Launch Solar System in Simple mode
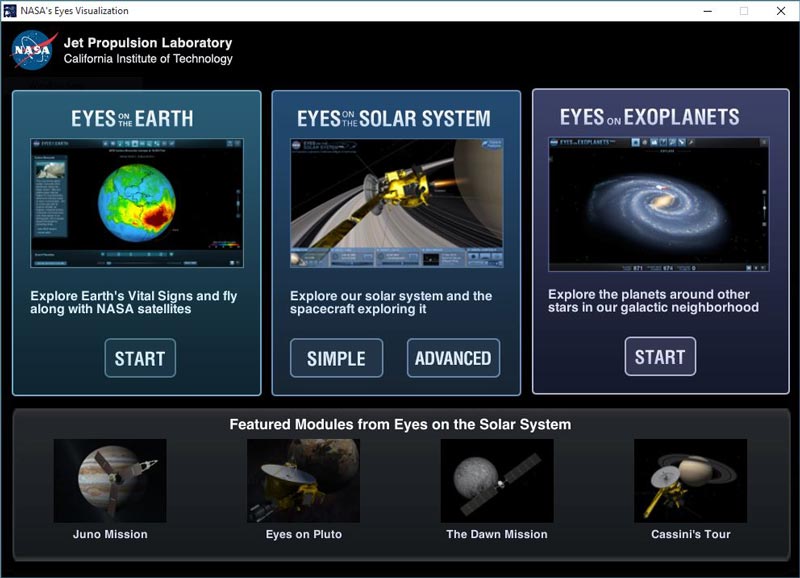Viewport: 800px width, 578px height. (x=336, y=358)
